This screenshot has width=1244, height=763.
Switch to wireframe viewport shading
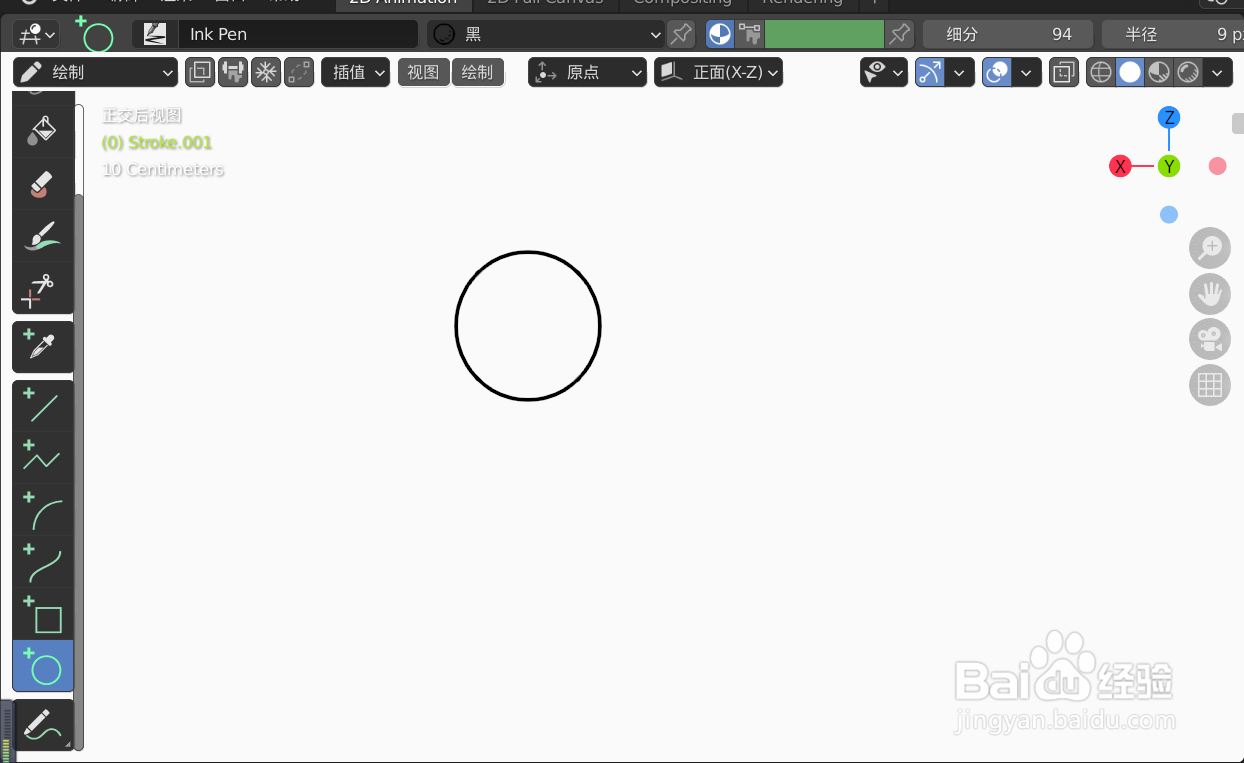tap(1101, 72)
